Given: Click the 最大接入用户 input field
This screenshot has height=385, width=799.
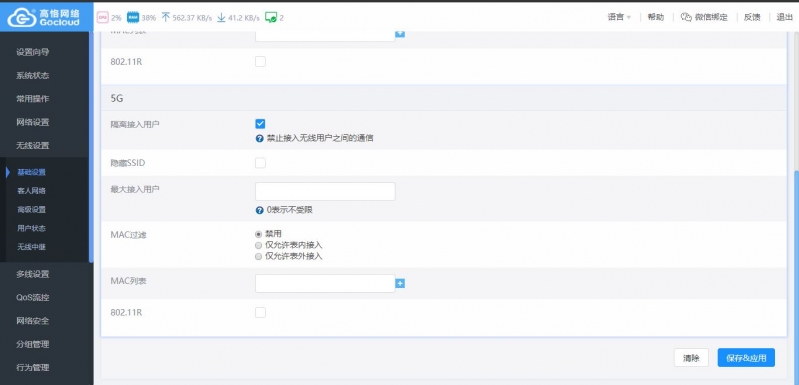Looking at the screenshot, I should pos(325,191).
